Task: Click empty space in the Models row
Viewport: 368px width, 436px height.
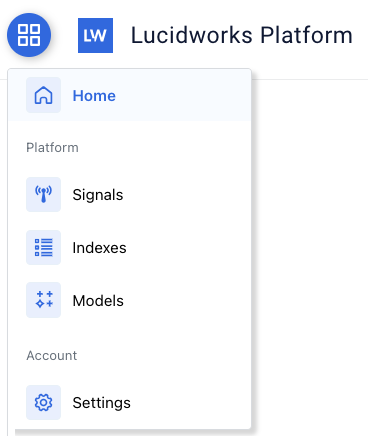Action: 187,300
